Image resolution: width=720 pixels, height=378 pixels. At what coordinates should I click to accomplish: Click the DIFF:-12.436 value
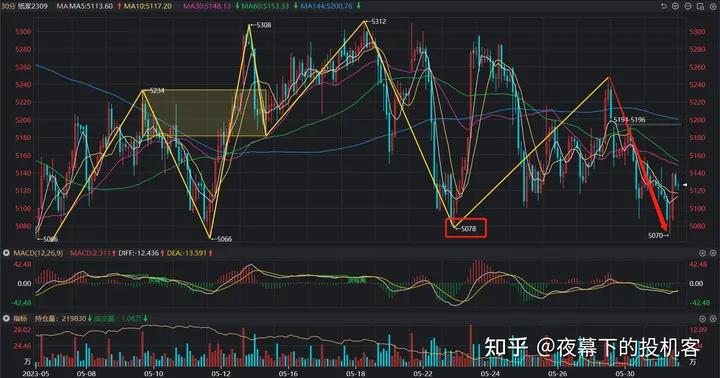pos(138,253)
